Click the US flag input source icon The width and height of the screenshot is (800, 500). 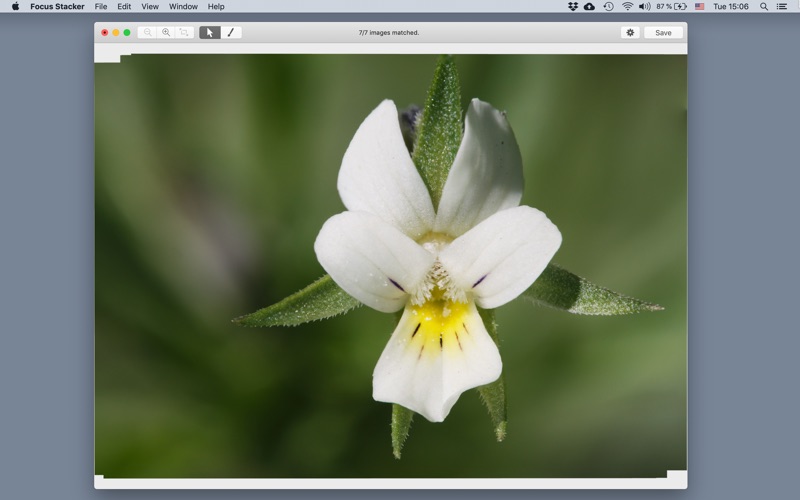pos(699,6)
